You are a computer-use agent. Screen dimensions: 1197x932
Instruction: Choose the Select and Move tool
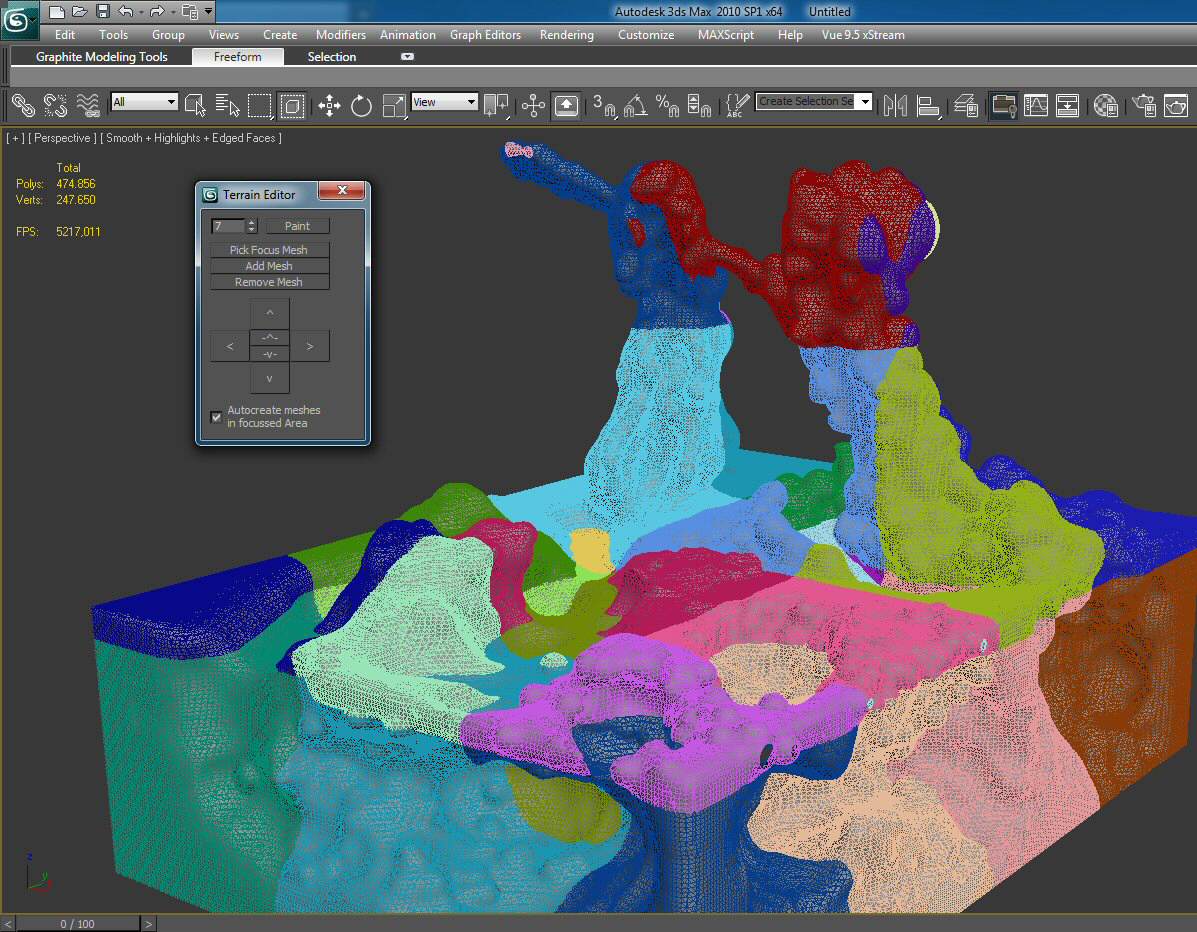click(x=329, y=105)
